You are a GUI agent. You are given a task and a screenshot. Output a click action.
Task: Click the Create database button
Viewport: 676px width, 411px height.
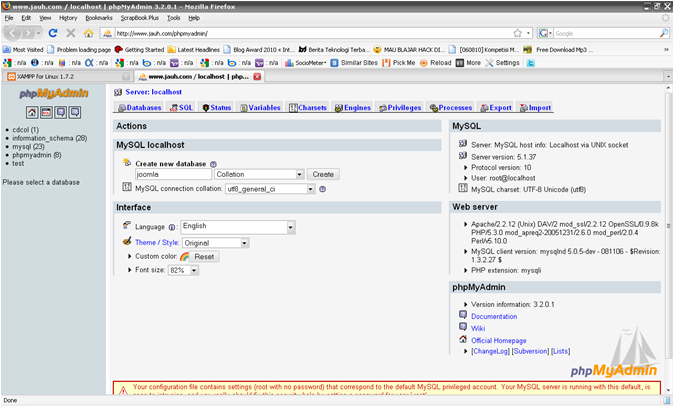pos(323,174)
